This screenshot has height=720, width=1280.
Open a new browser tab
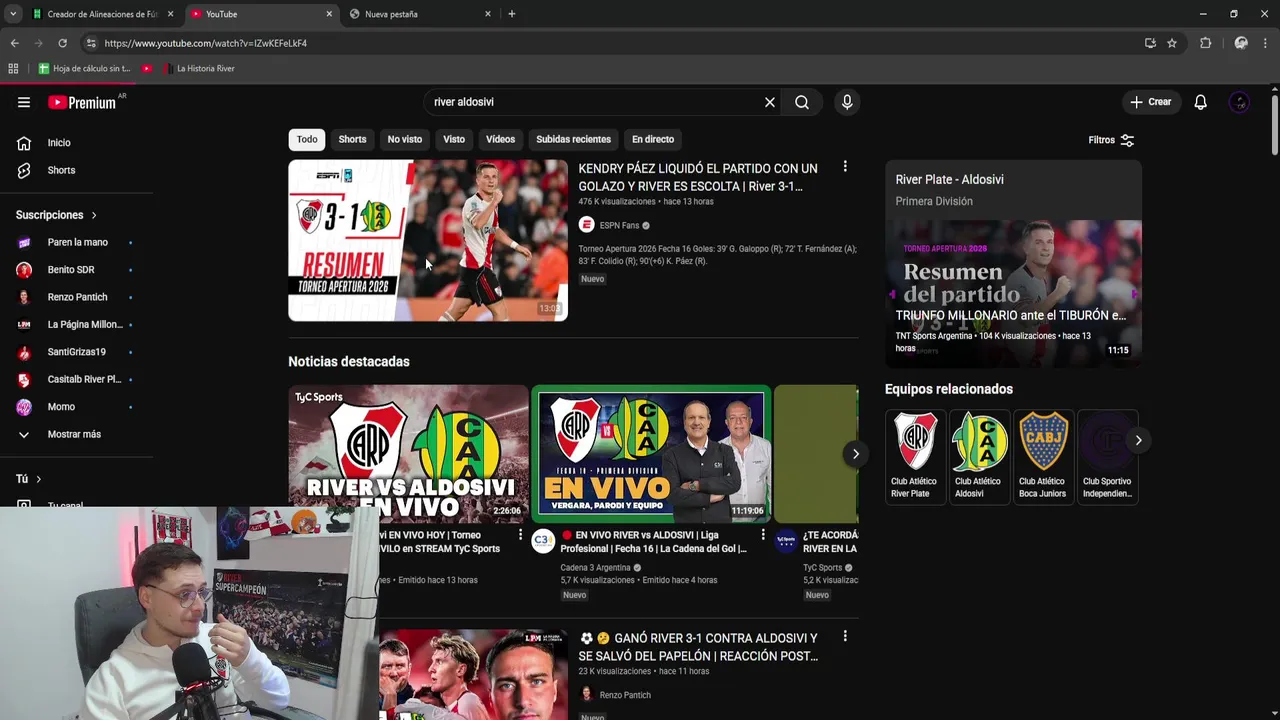click(512, 14)
